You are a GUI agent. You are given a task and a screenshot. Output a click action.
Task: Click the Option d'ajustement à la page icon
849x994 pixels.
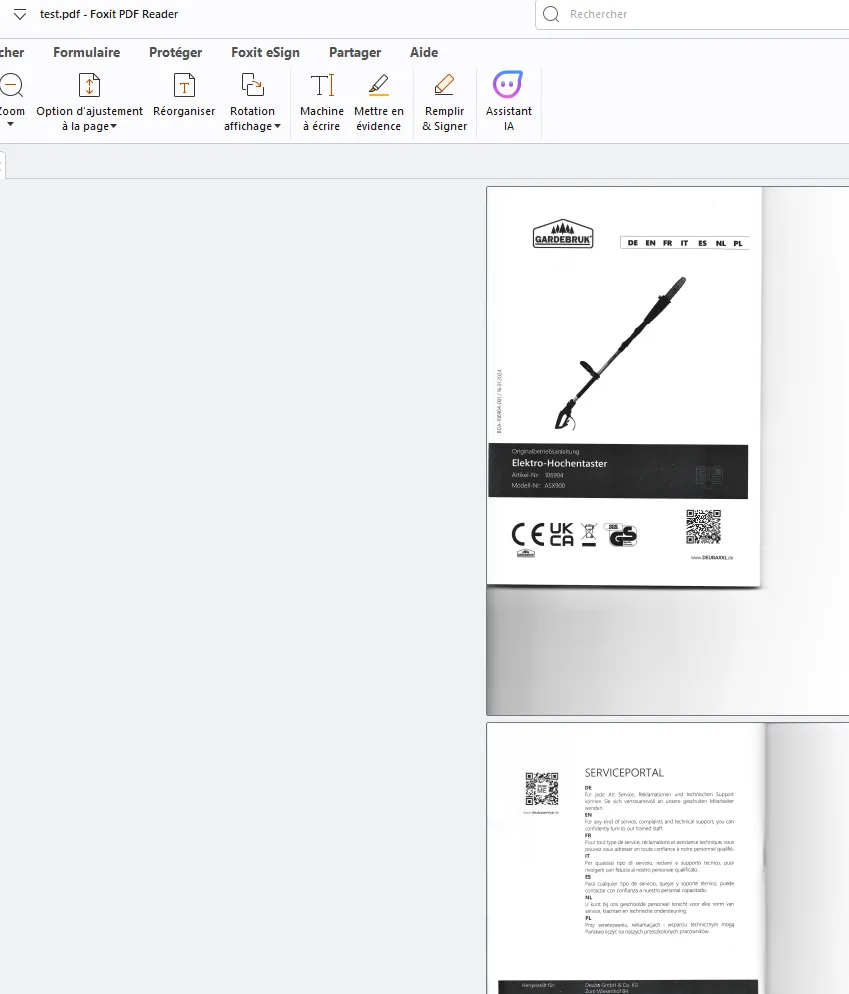[x=89, y=86]
